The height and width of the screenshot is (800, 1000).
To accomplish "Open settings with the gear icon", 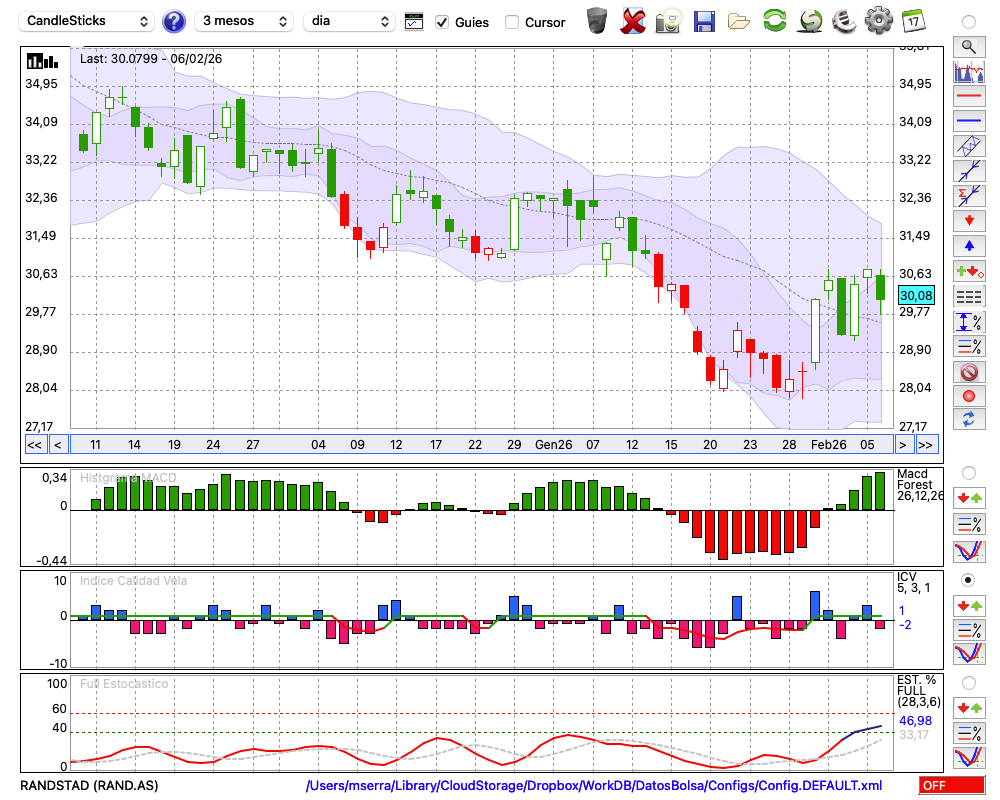I will [x=879, y=20].
